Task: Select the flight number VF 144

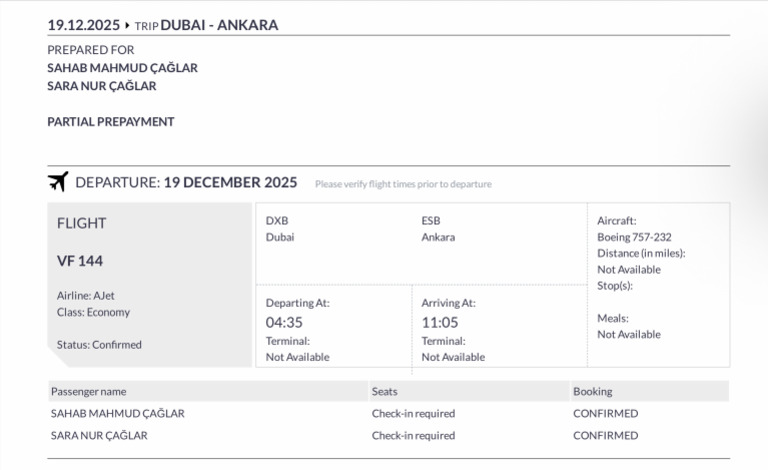Action: pos(80,261)
